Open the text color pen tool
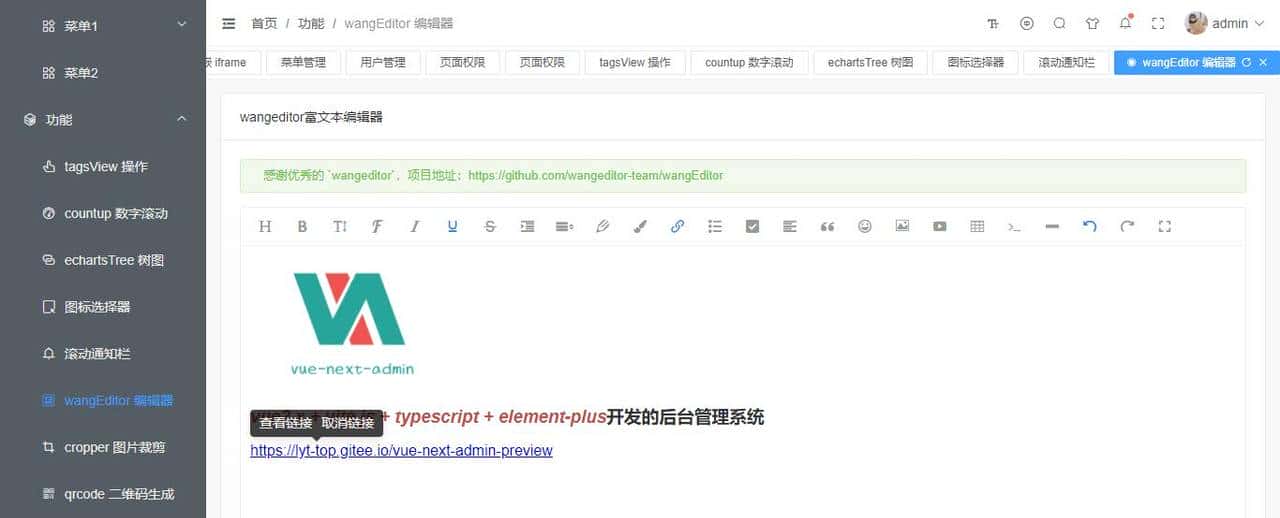The height and width of the screenshot is (518, 1280). tap(602, 227)
